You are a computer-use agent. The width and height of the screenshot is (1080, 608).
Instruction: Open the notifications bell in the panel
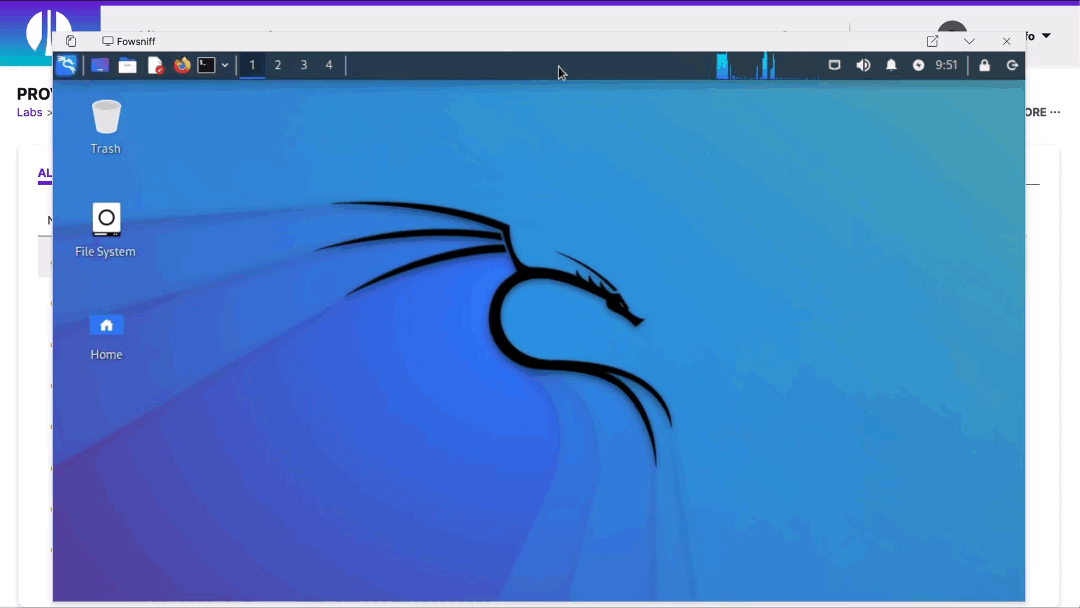891,65
